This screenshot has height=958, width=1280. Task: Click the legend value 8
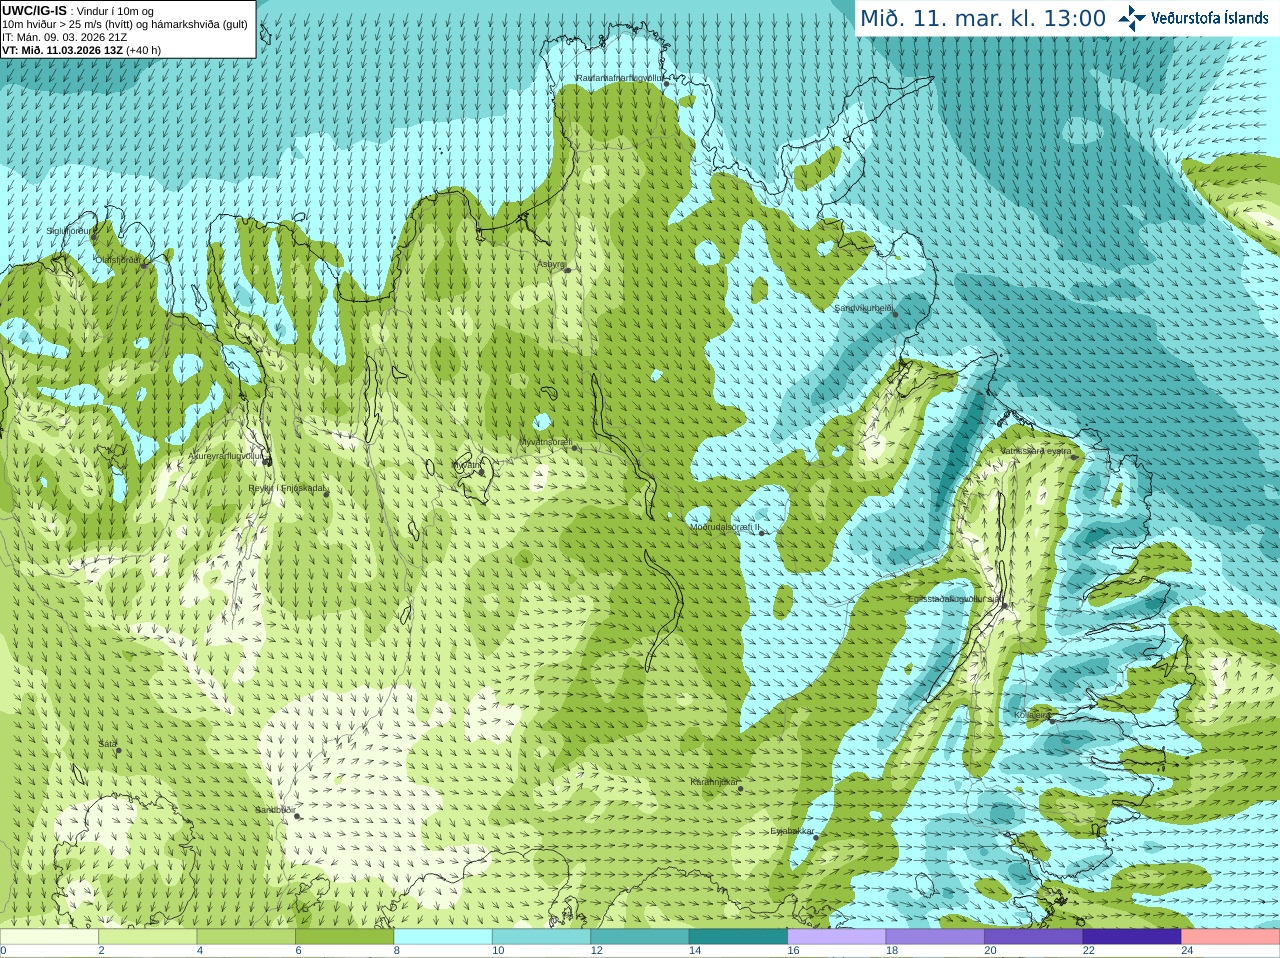(397, 951)
